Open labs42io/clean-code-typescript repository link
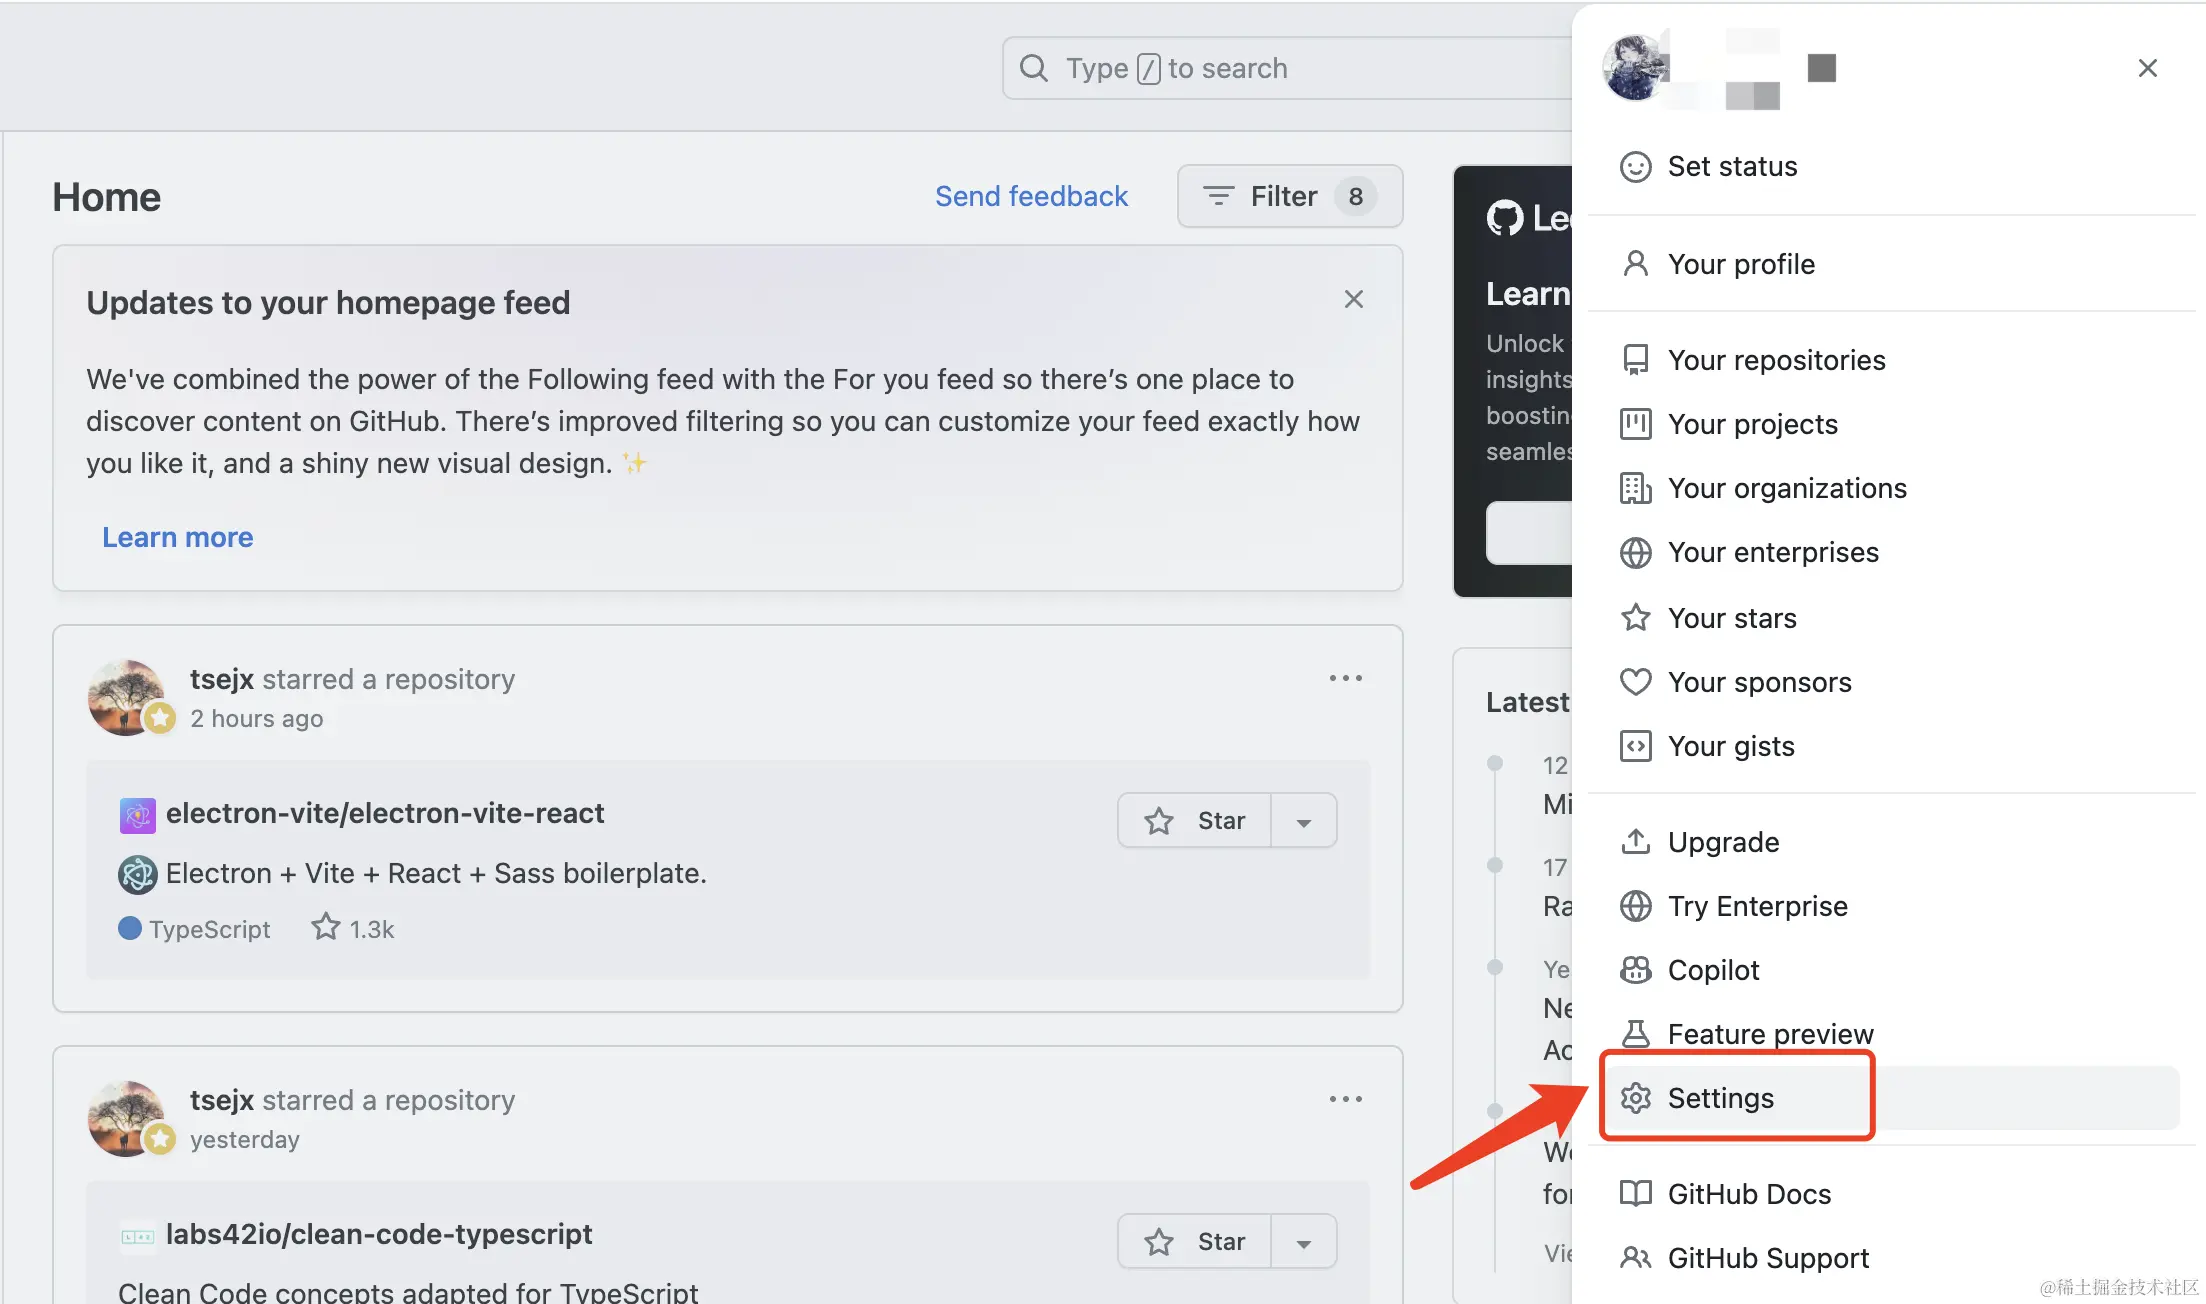Viewport: 2206px width, 1304px height. [x=379, y=1234]
